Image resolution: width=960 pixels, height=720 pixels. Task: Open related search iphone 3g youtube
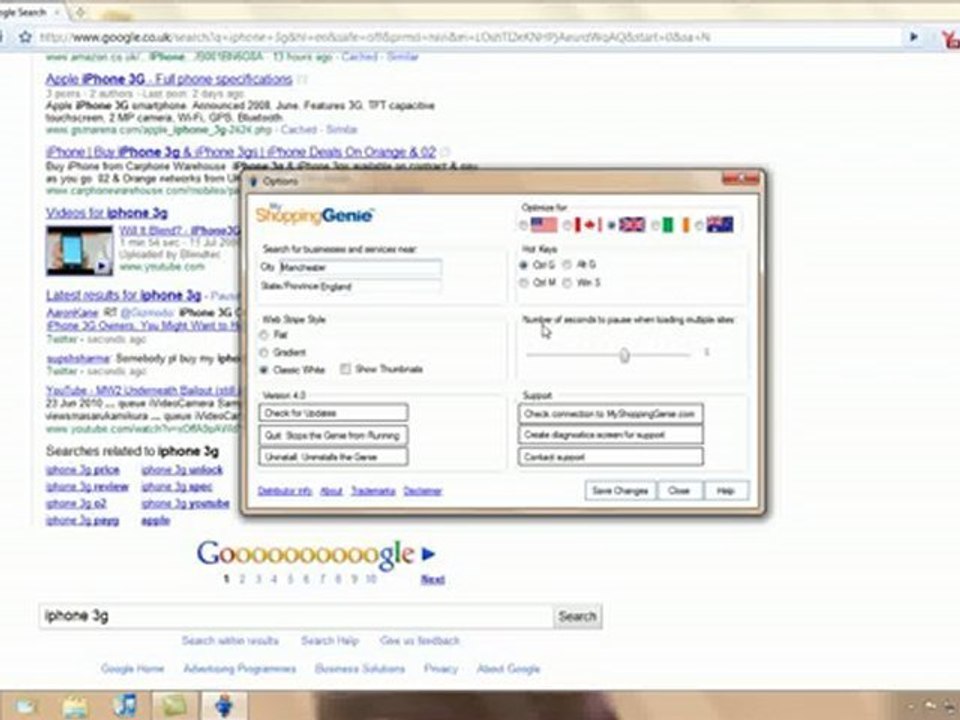pyautogui.click(x=185, y=504)
